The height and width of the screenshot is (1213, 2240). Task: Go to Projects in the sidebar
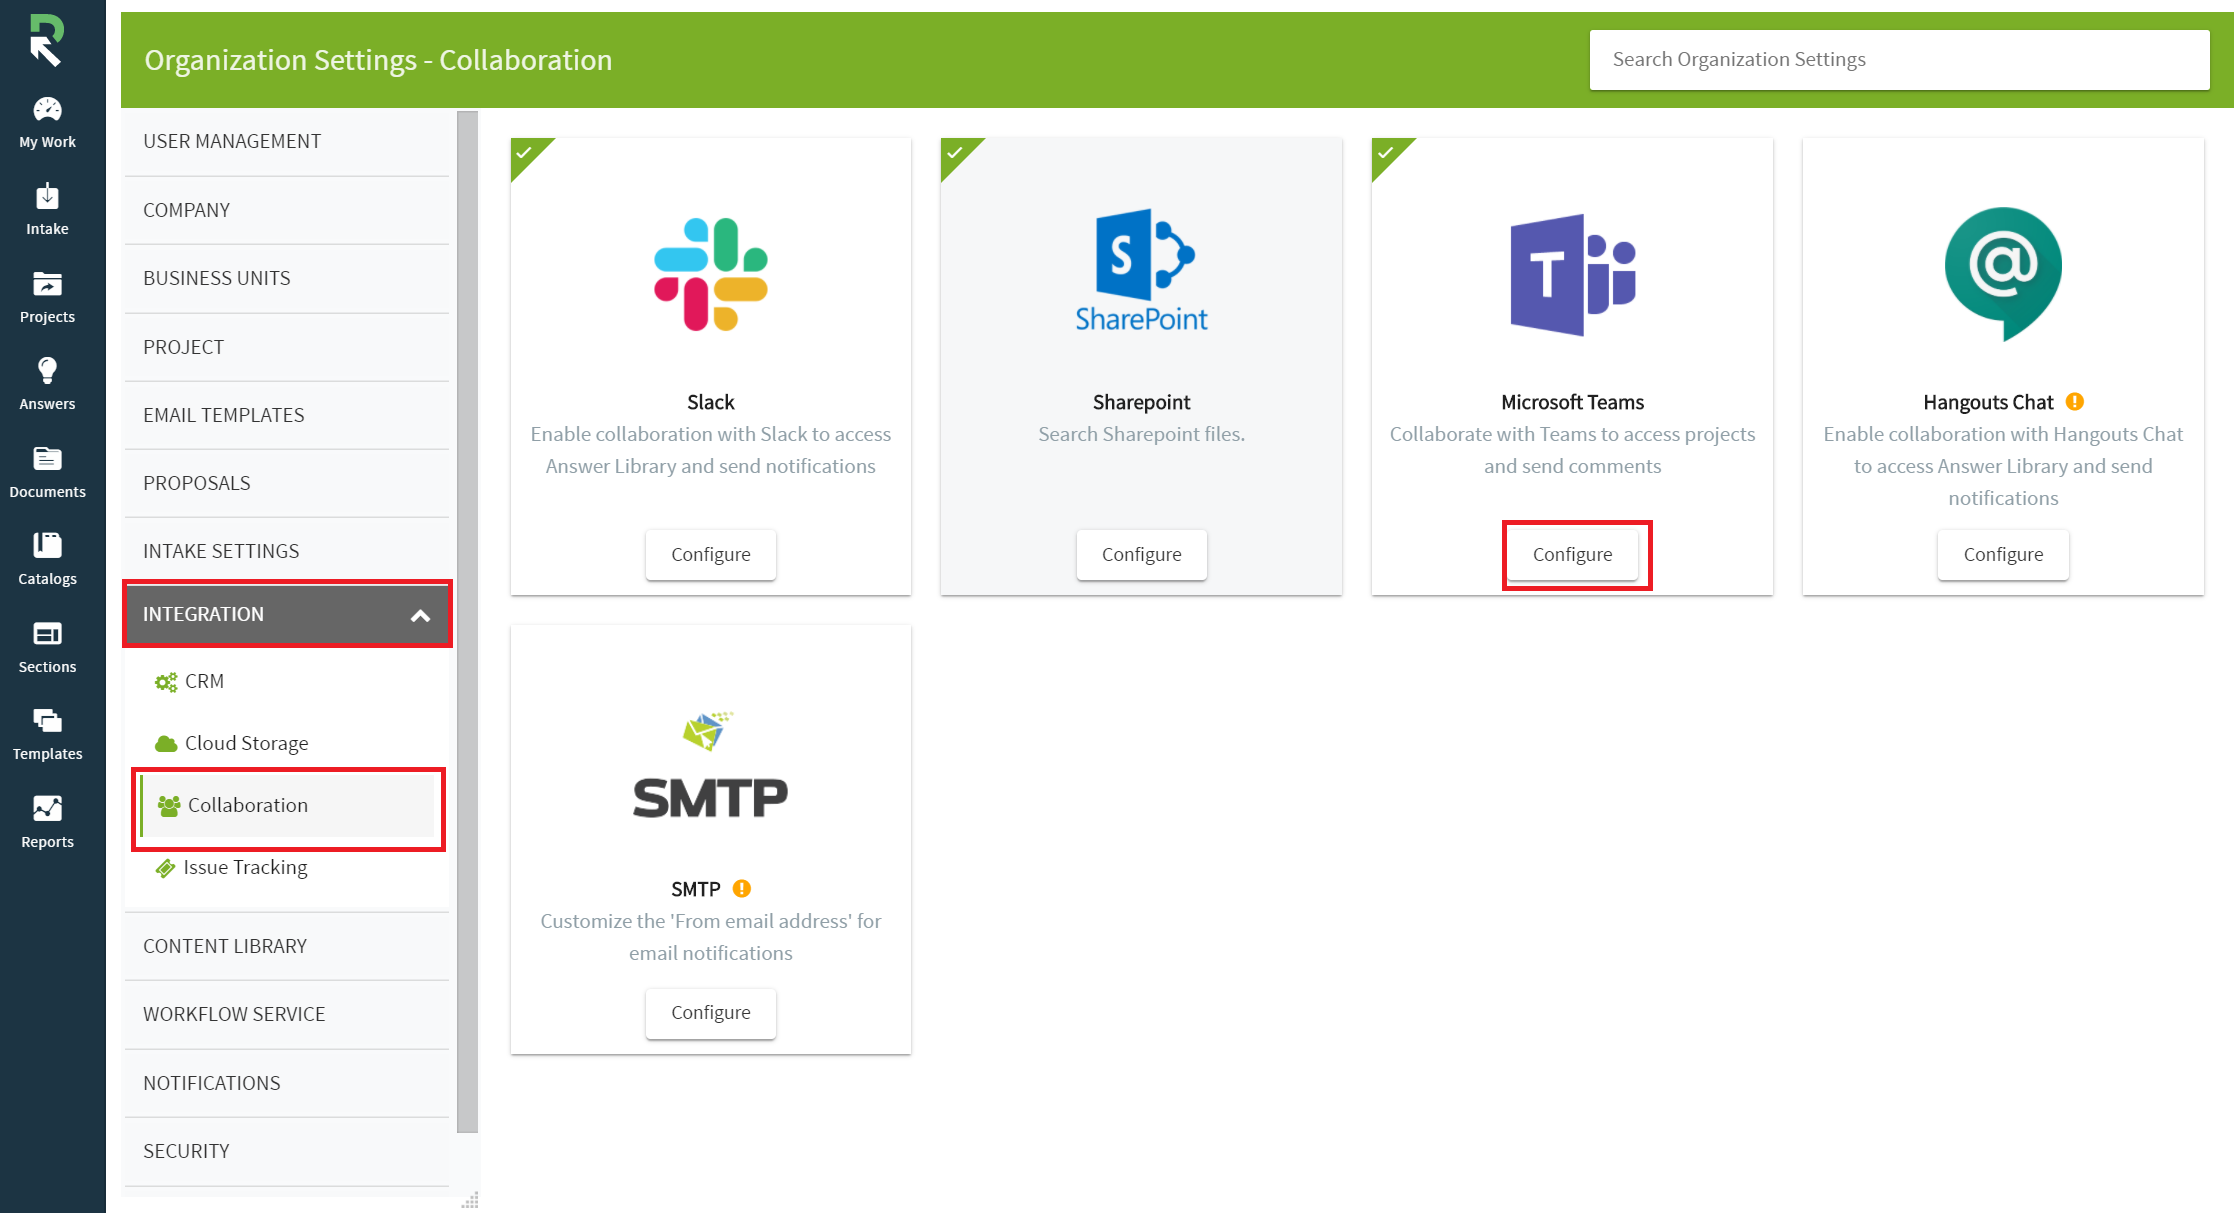(x=47, y=297)
